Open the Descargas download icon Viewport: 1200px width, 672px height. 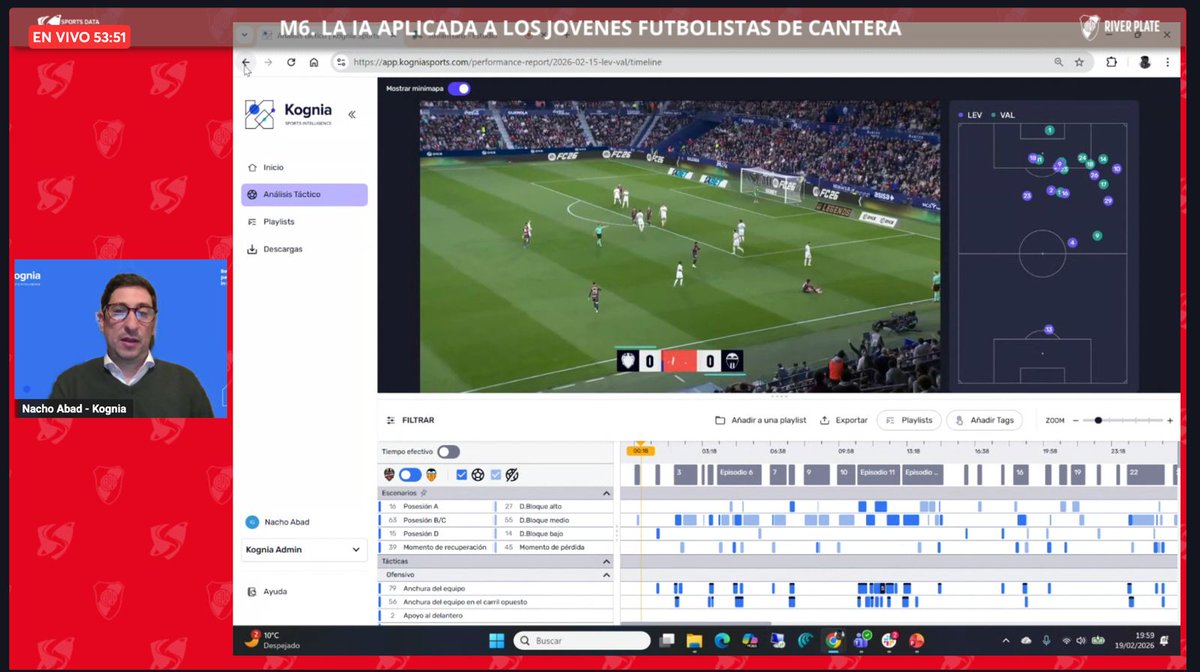tap(252, 248)
